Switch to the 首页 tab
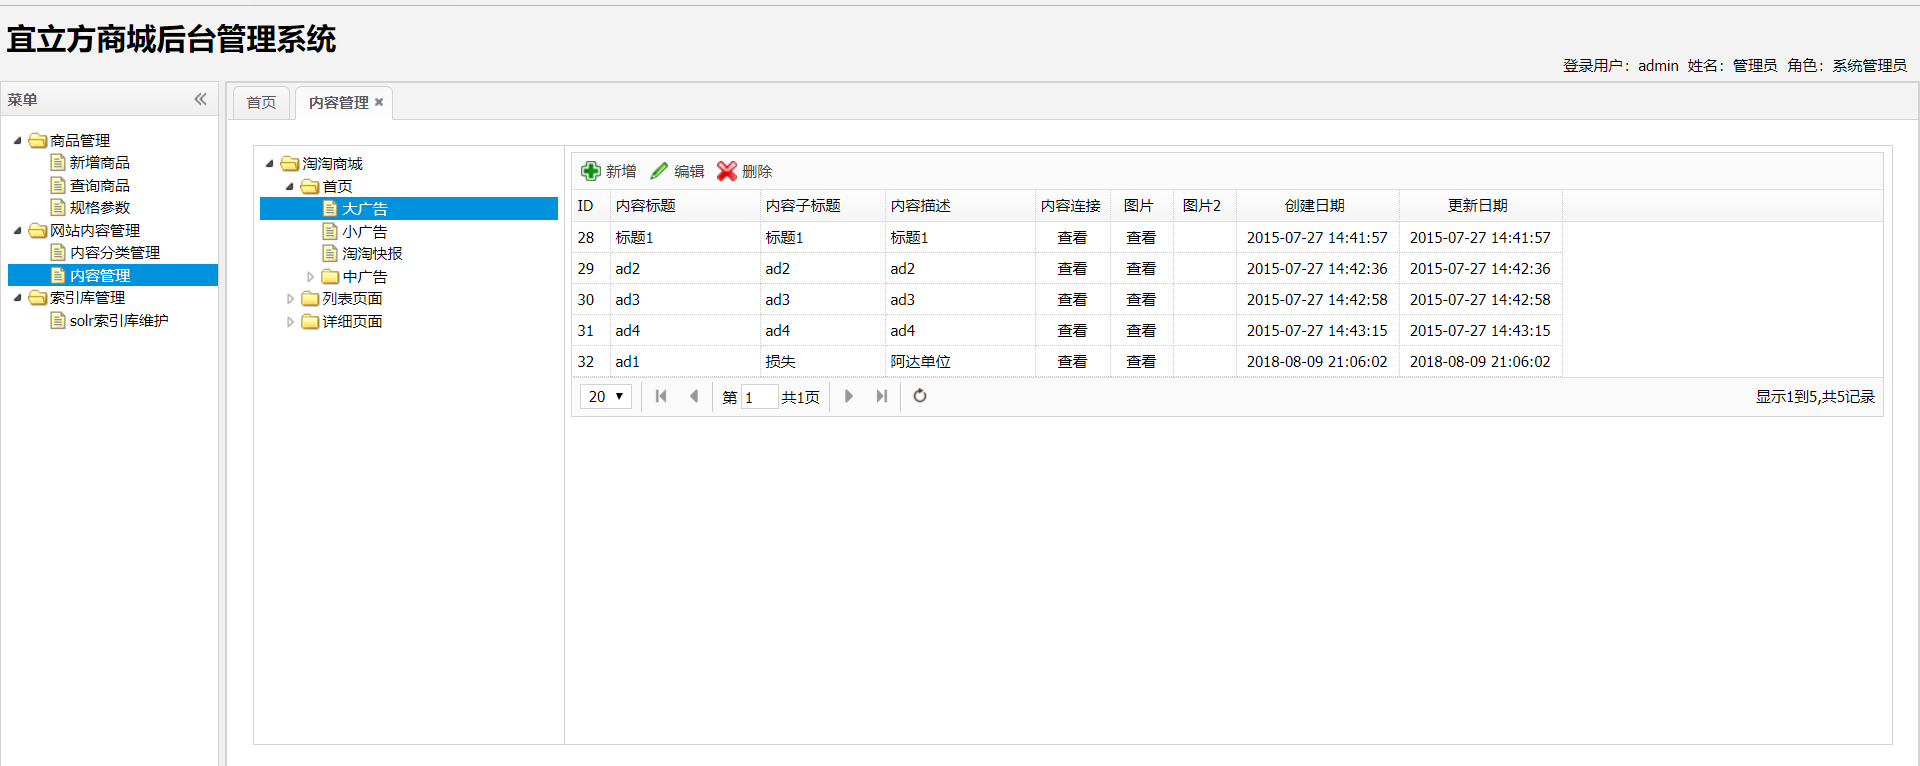 coord(261,102)
